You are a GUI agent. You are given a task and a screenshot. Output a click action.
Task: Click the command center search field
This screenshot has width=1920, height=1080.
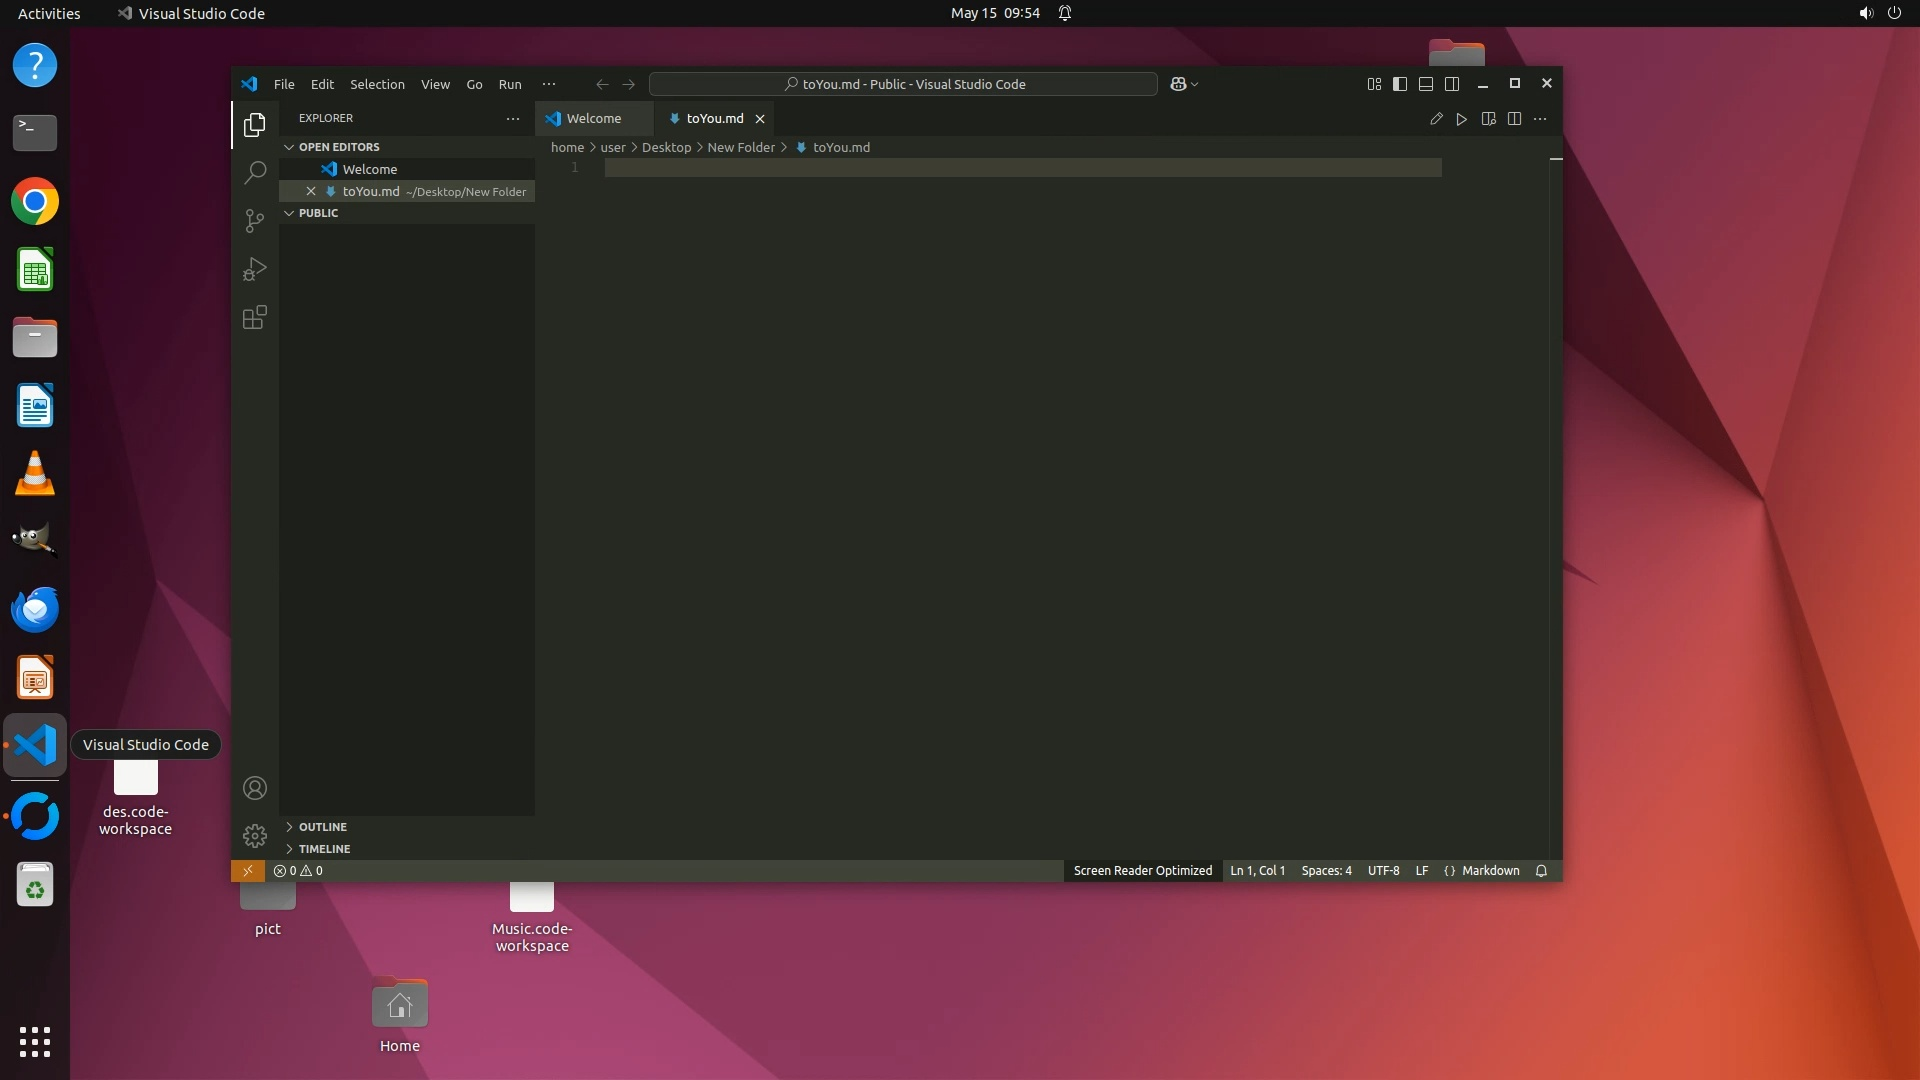[x=903, y=84]
